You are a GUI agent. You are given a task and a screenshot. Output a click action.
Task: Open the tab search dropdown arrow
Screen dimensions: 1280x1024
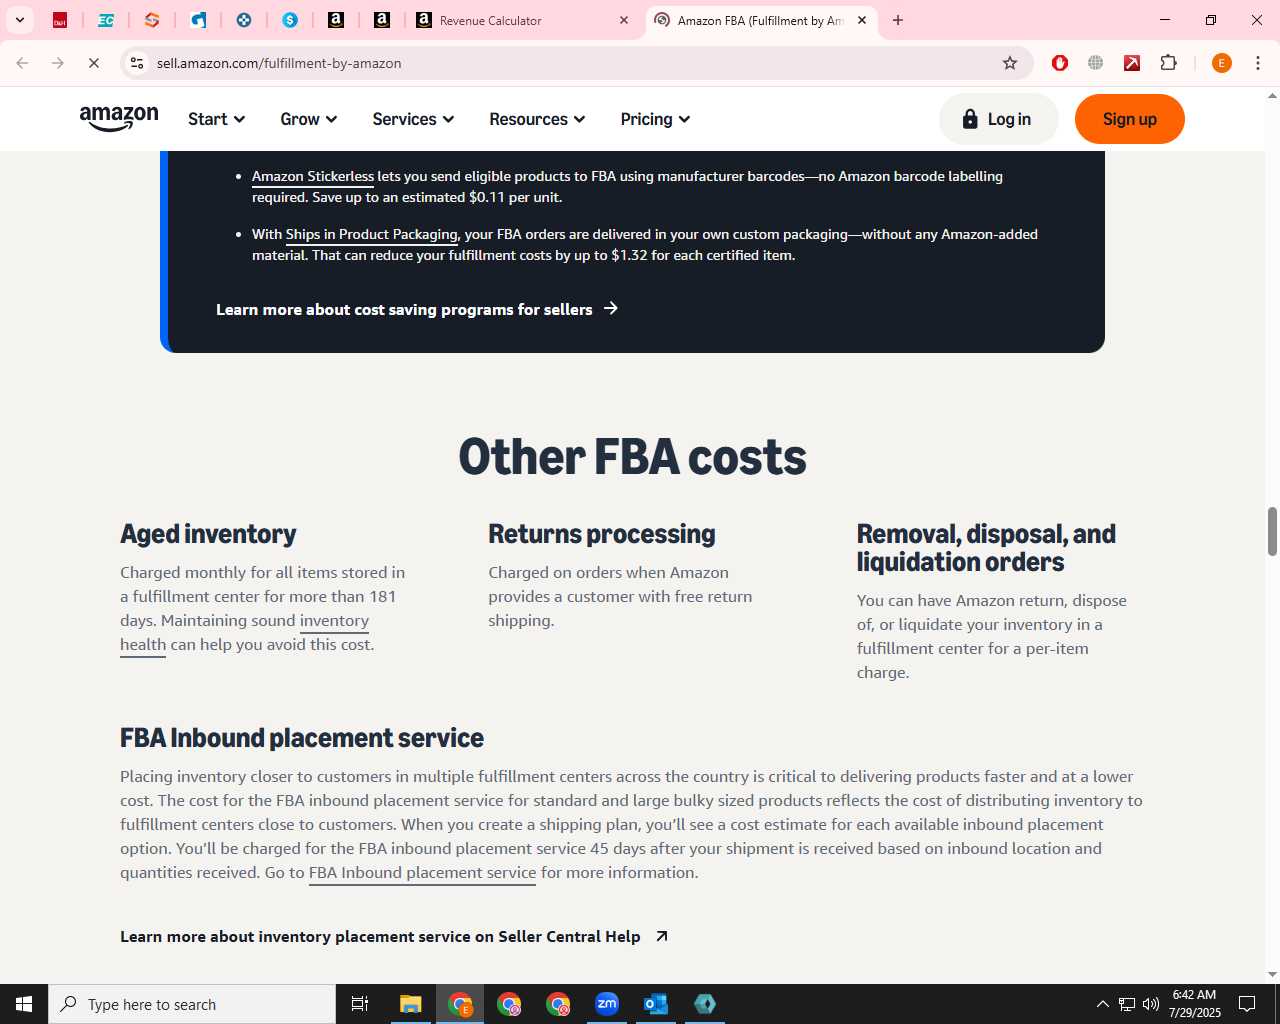20,20
